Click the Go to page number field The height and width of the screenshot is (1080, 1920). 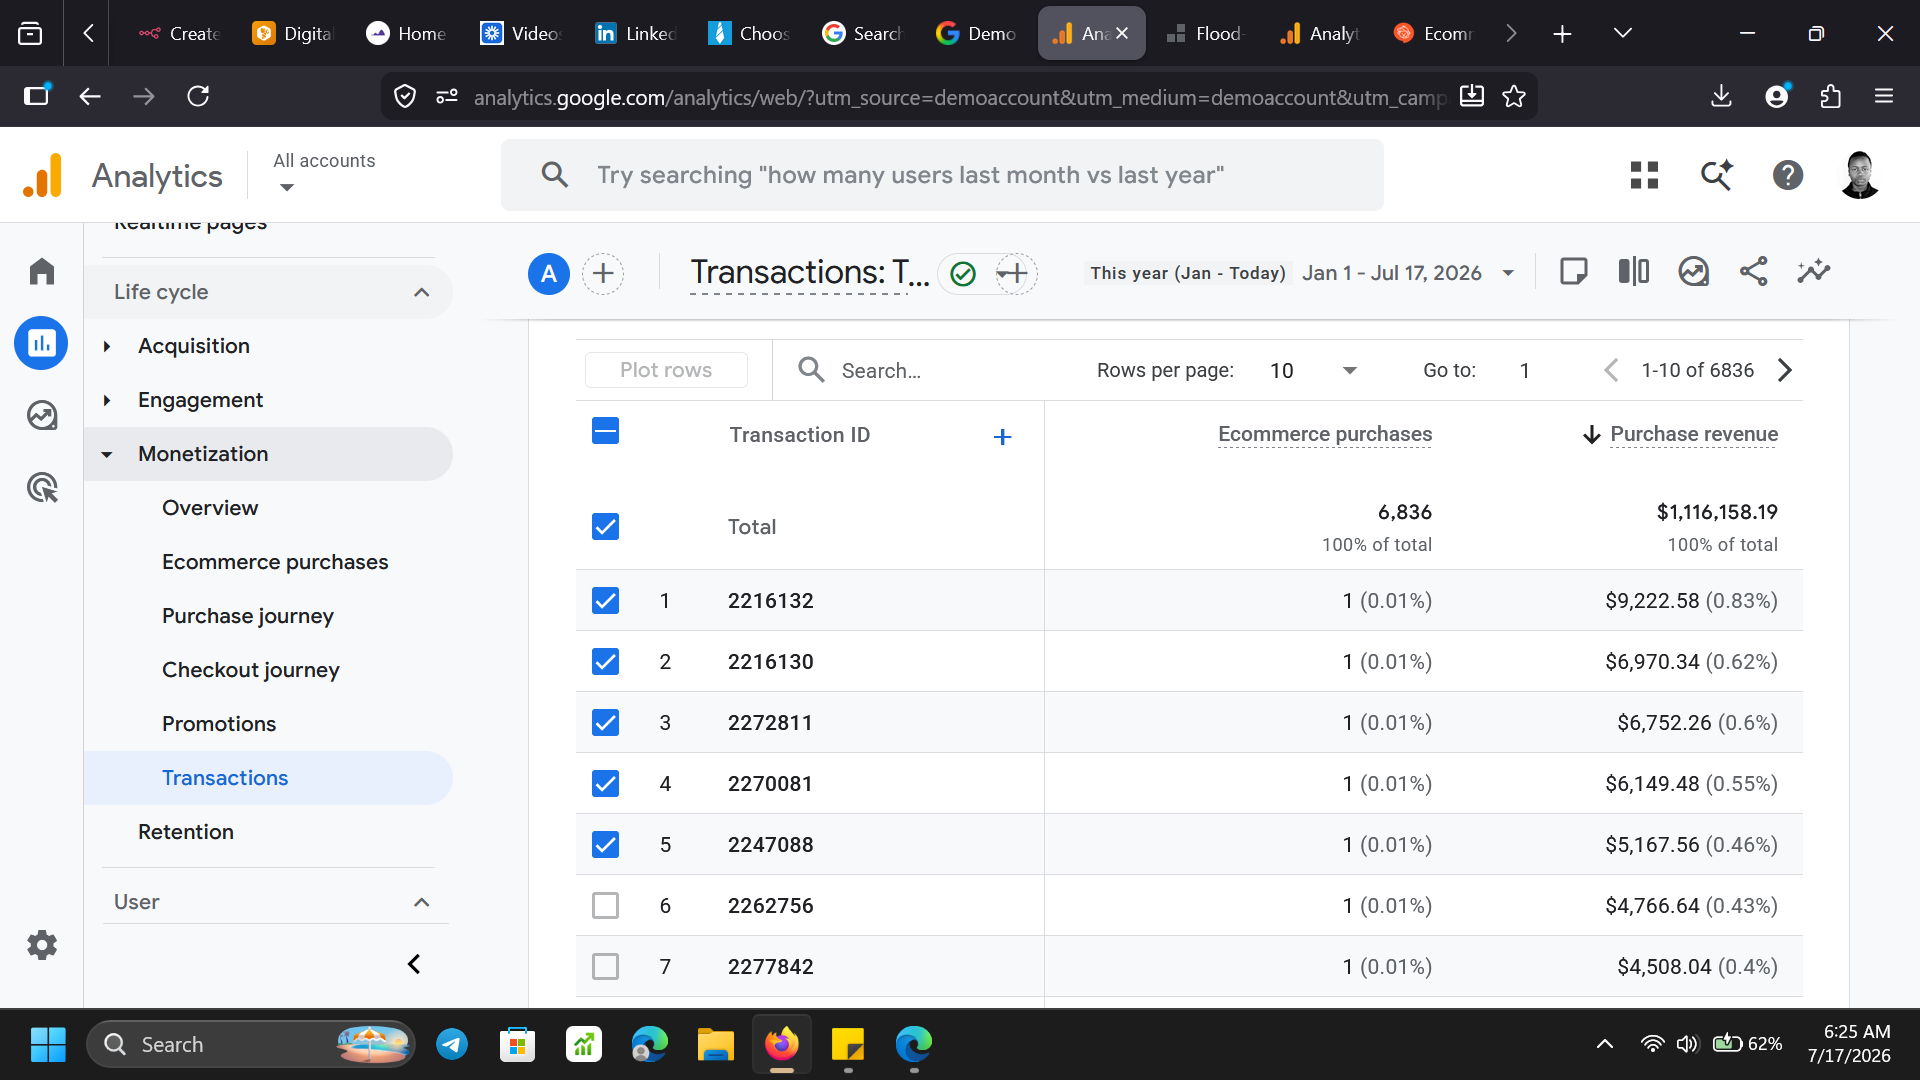[x=1525, y=370]
